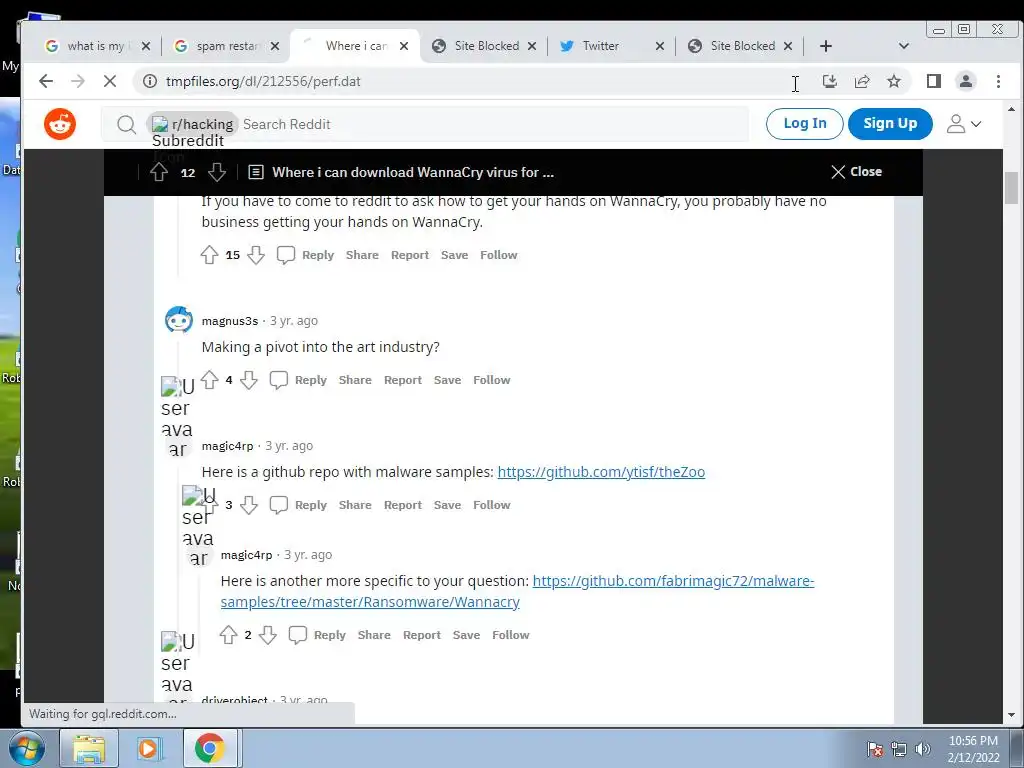Bookmark this page with star icon

(894, 81)
